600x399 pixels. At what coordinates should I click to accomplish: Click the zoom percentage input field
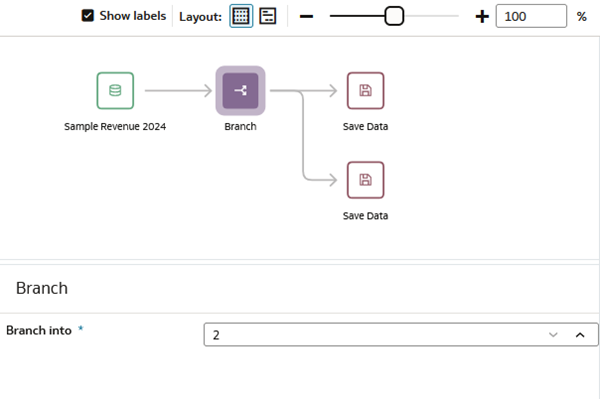coord(531,16)
